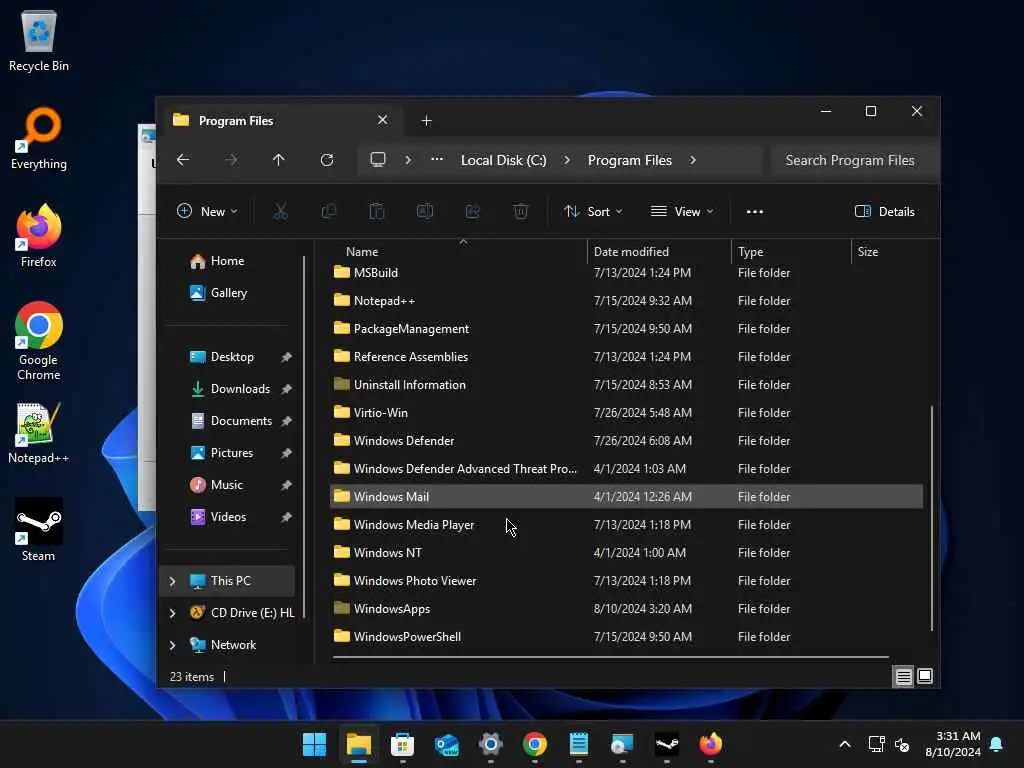This screenshot has width=1024, height=768.
Task: Add a new Explorer tab
Action: 426,121
